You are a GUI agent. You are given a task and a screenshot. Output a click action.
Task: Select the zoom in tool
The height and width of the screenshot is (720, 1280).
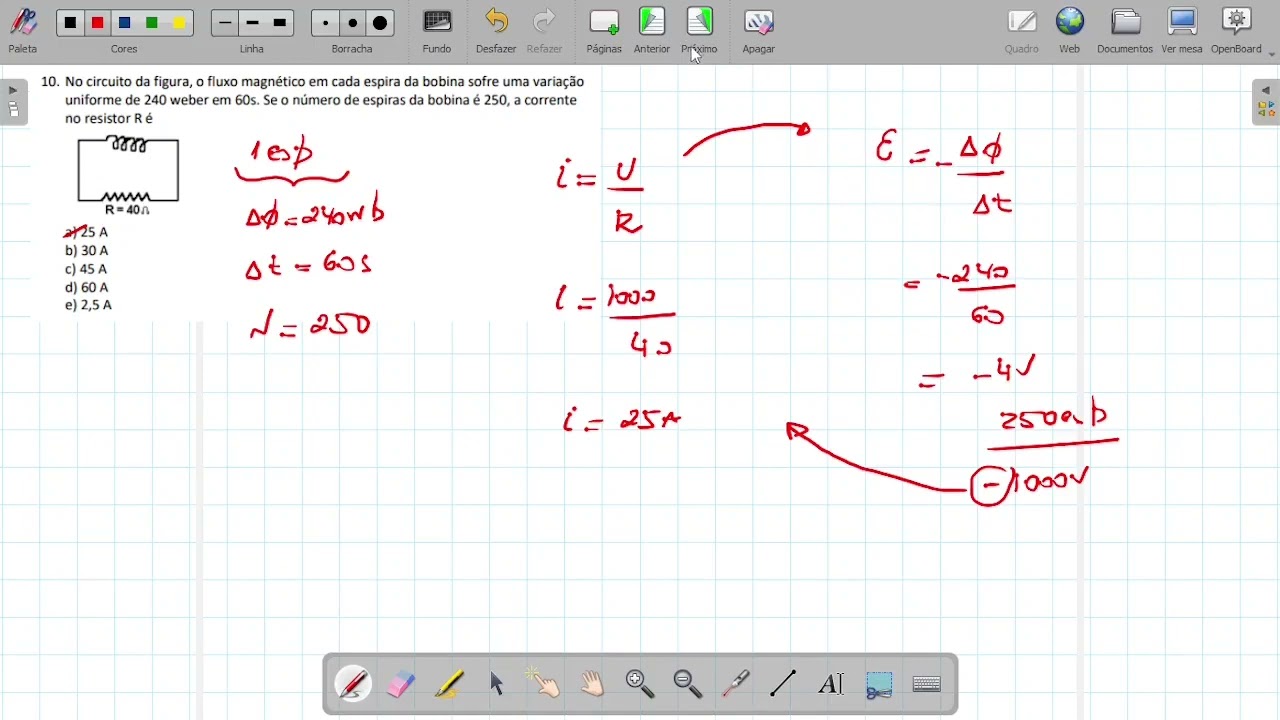coord(640,684)
